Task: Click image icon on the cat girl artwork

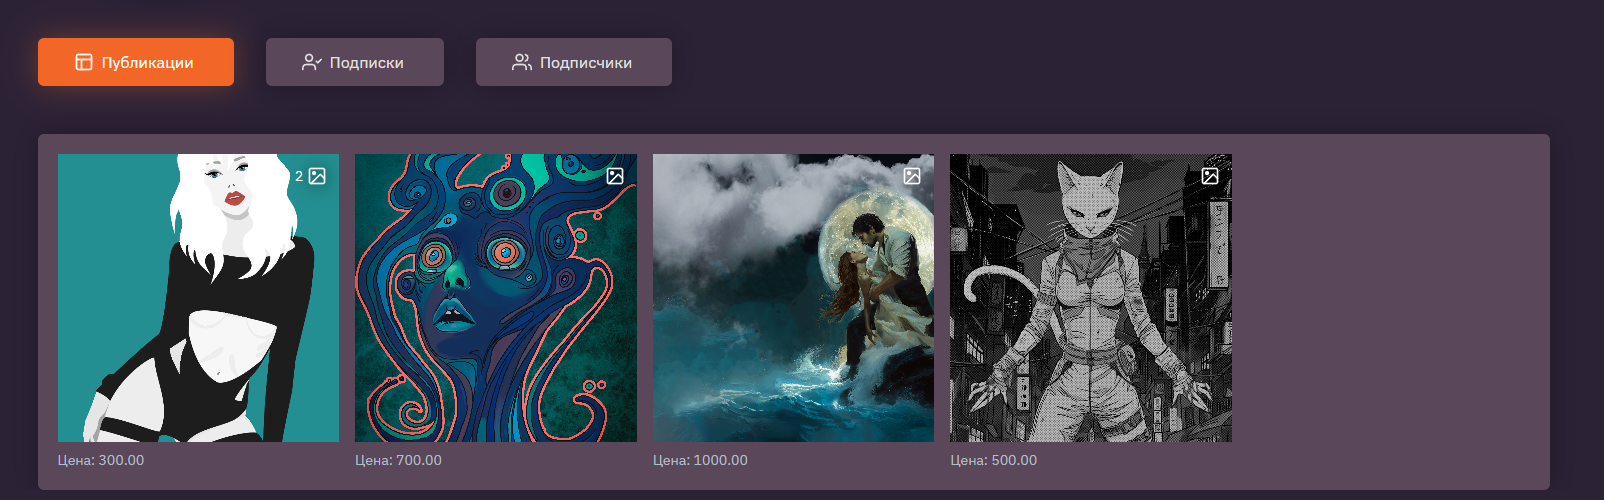Action: [x=1210, y=176]
